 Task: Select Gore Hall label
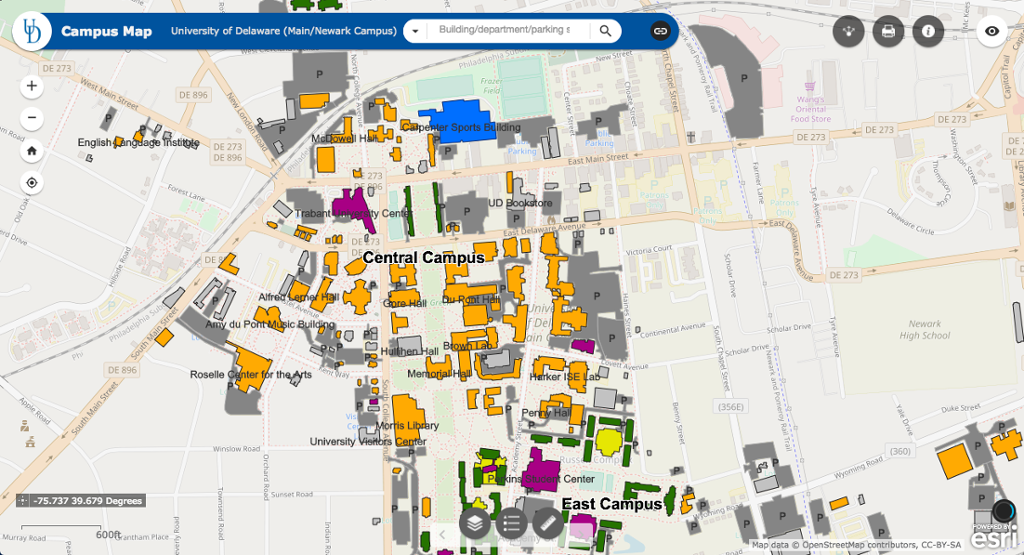pos(404,304)
